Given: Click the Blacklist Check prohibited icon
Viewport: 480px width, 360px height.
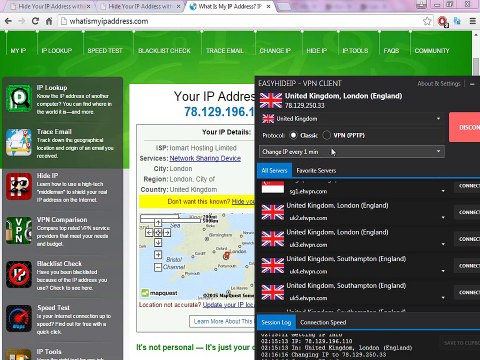Looking at the screenshot, I should pos(19,275).
